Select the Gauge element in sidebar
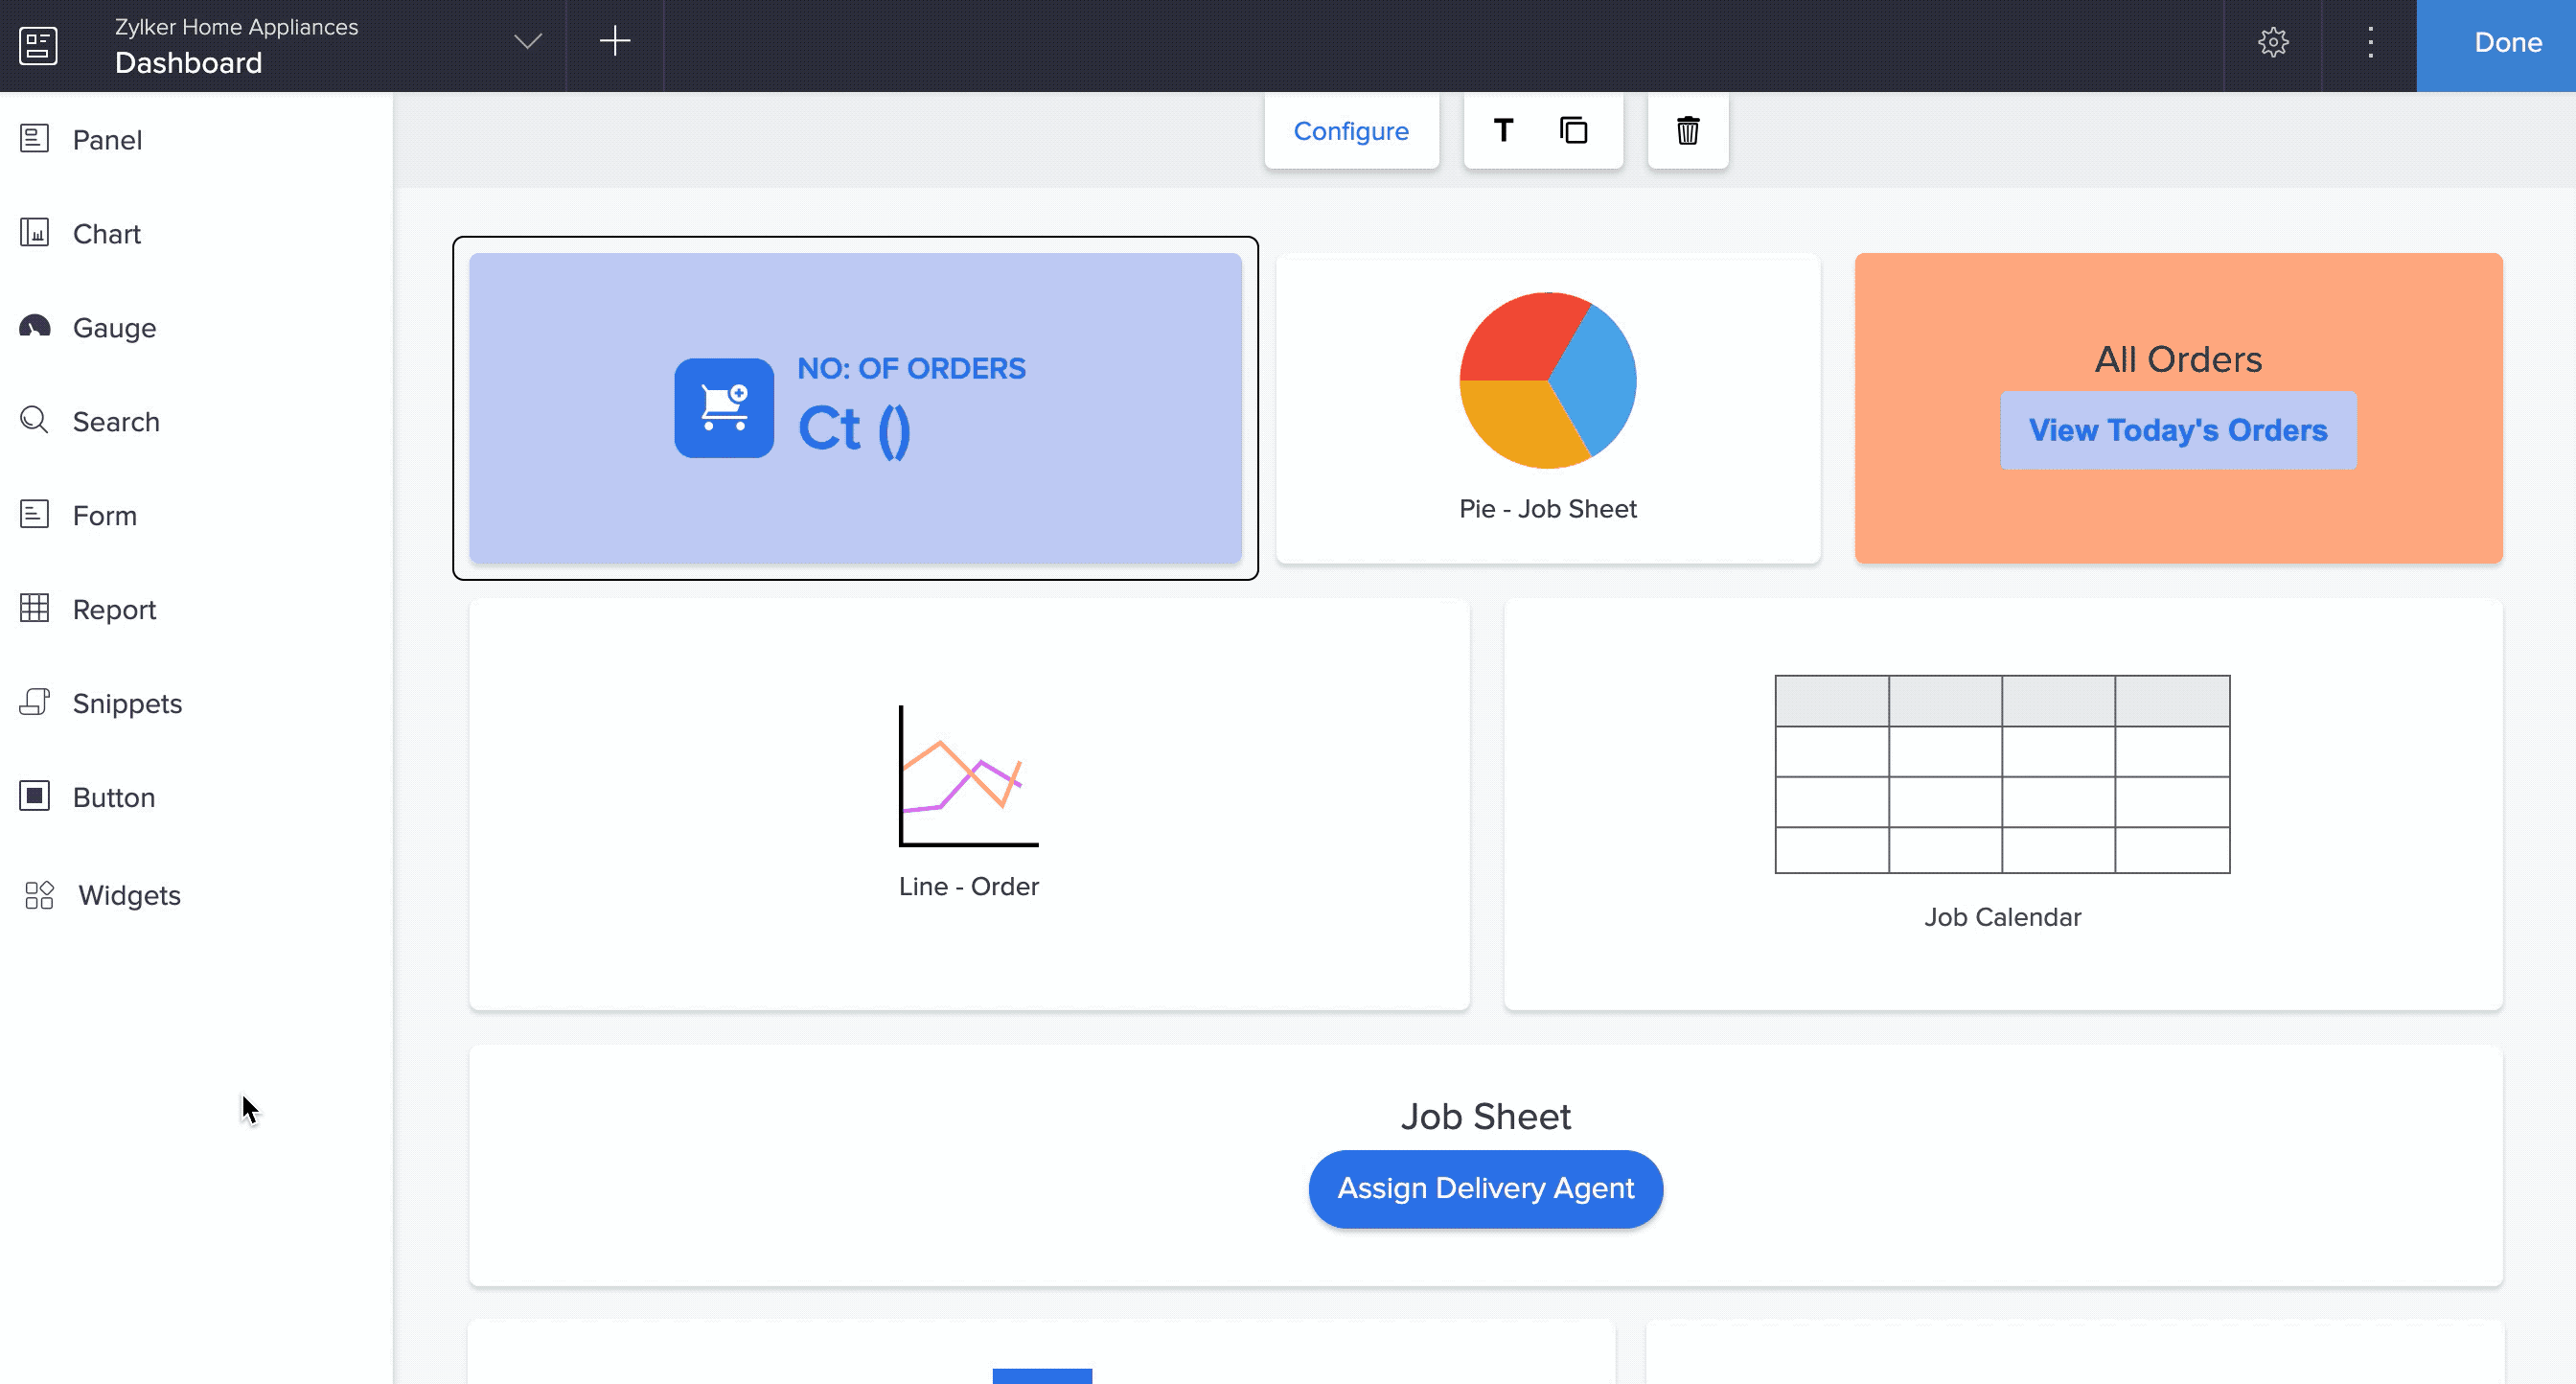Image resolution: width=2576 pixels, height=1384 pixels. (113, 328)
